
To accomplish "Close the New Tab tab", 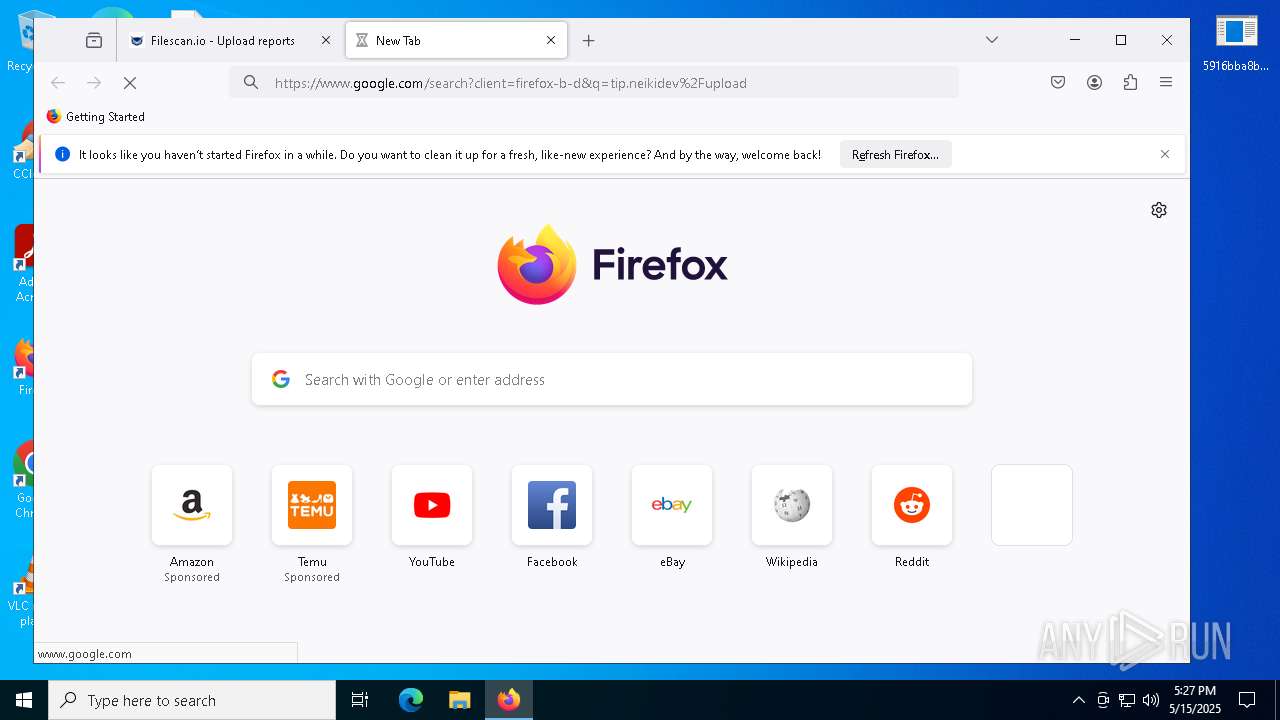I will coord(551,41).
